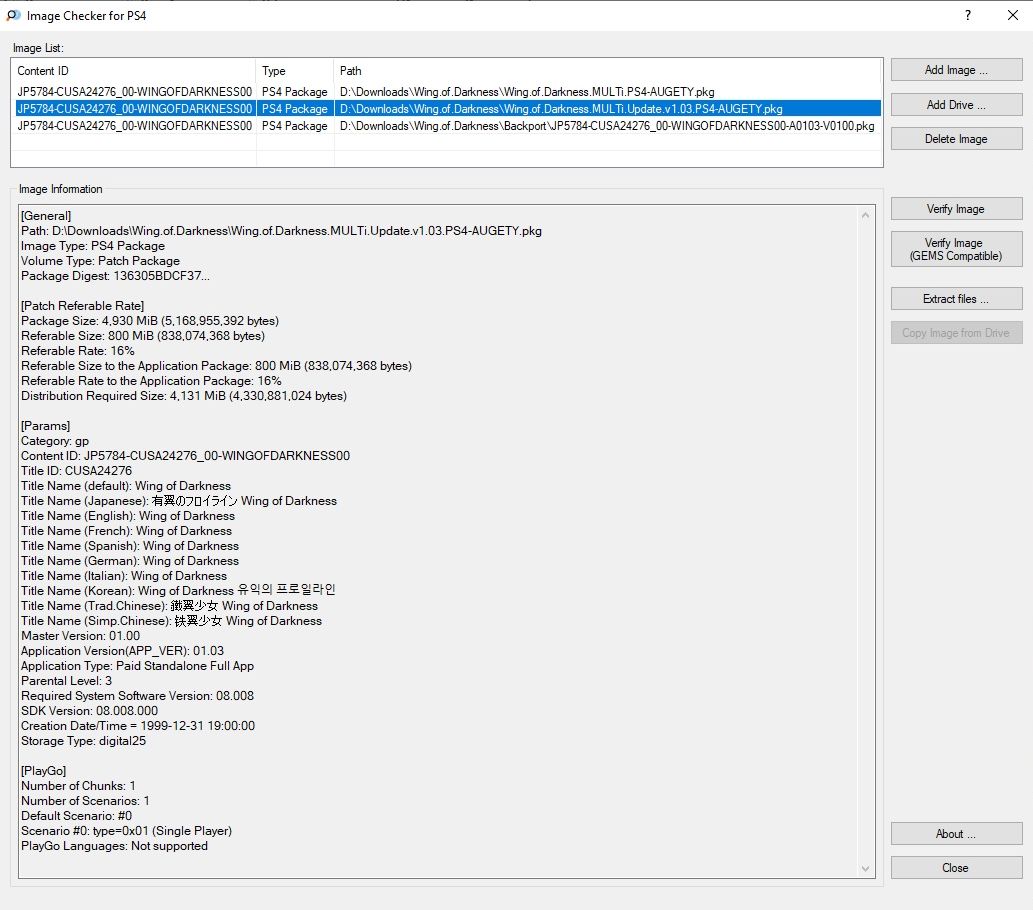Click the Required System Software Version line
The height and width of the screenshot is (910, 1033).
[138, 696]
